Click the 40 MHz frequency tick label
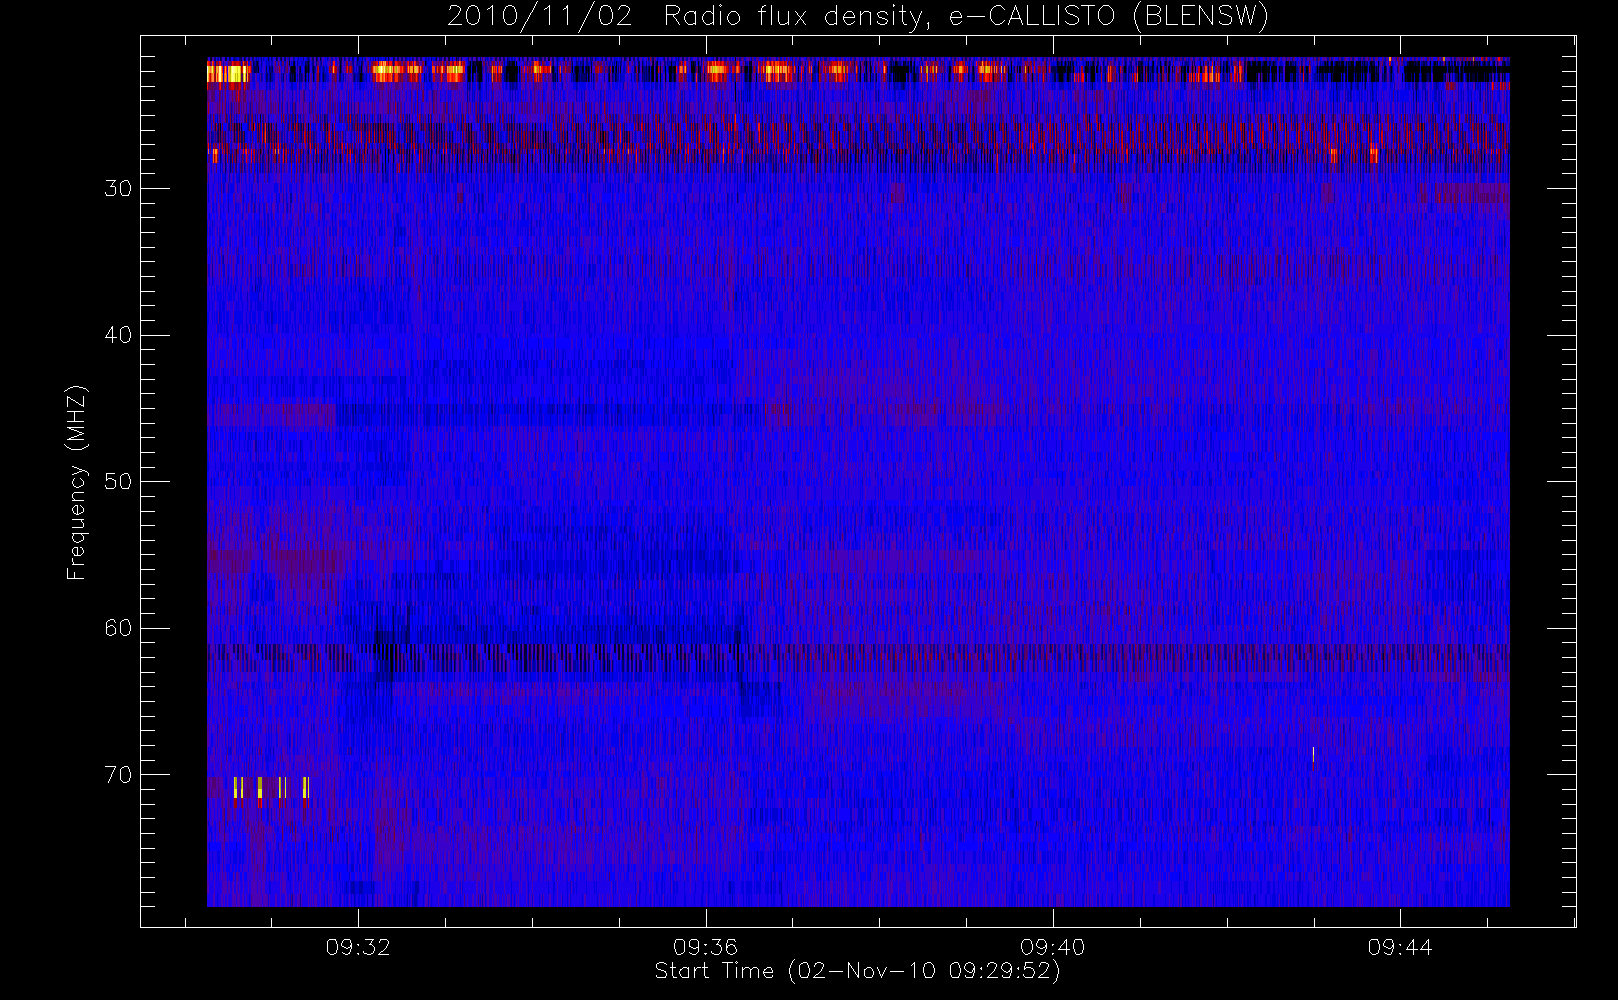 tap(118, 335)
